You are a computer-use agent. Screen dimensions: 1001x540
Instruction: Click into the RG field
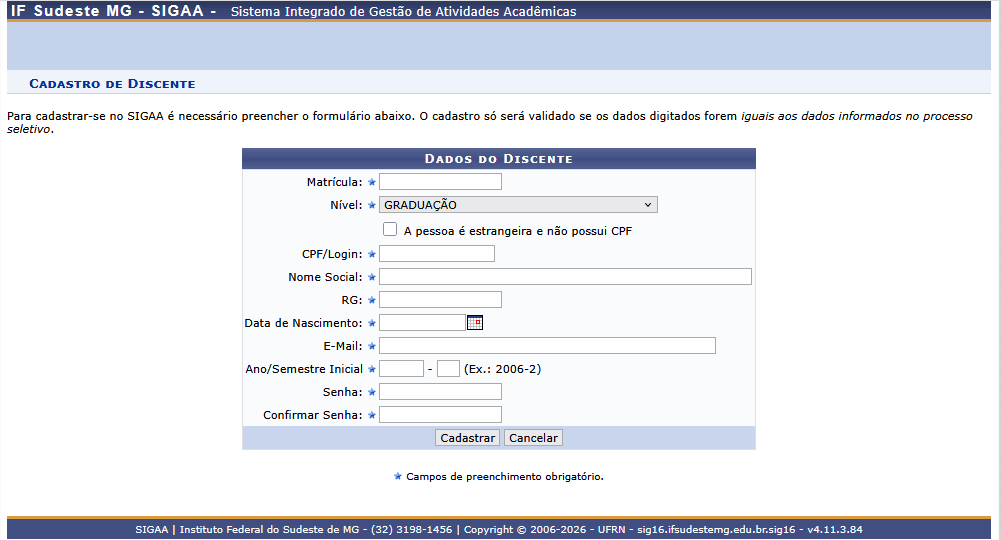click(x=440, y=300)
